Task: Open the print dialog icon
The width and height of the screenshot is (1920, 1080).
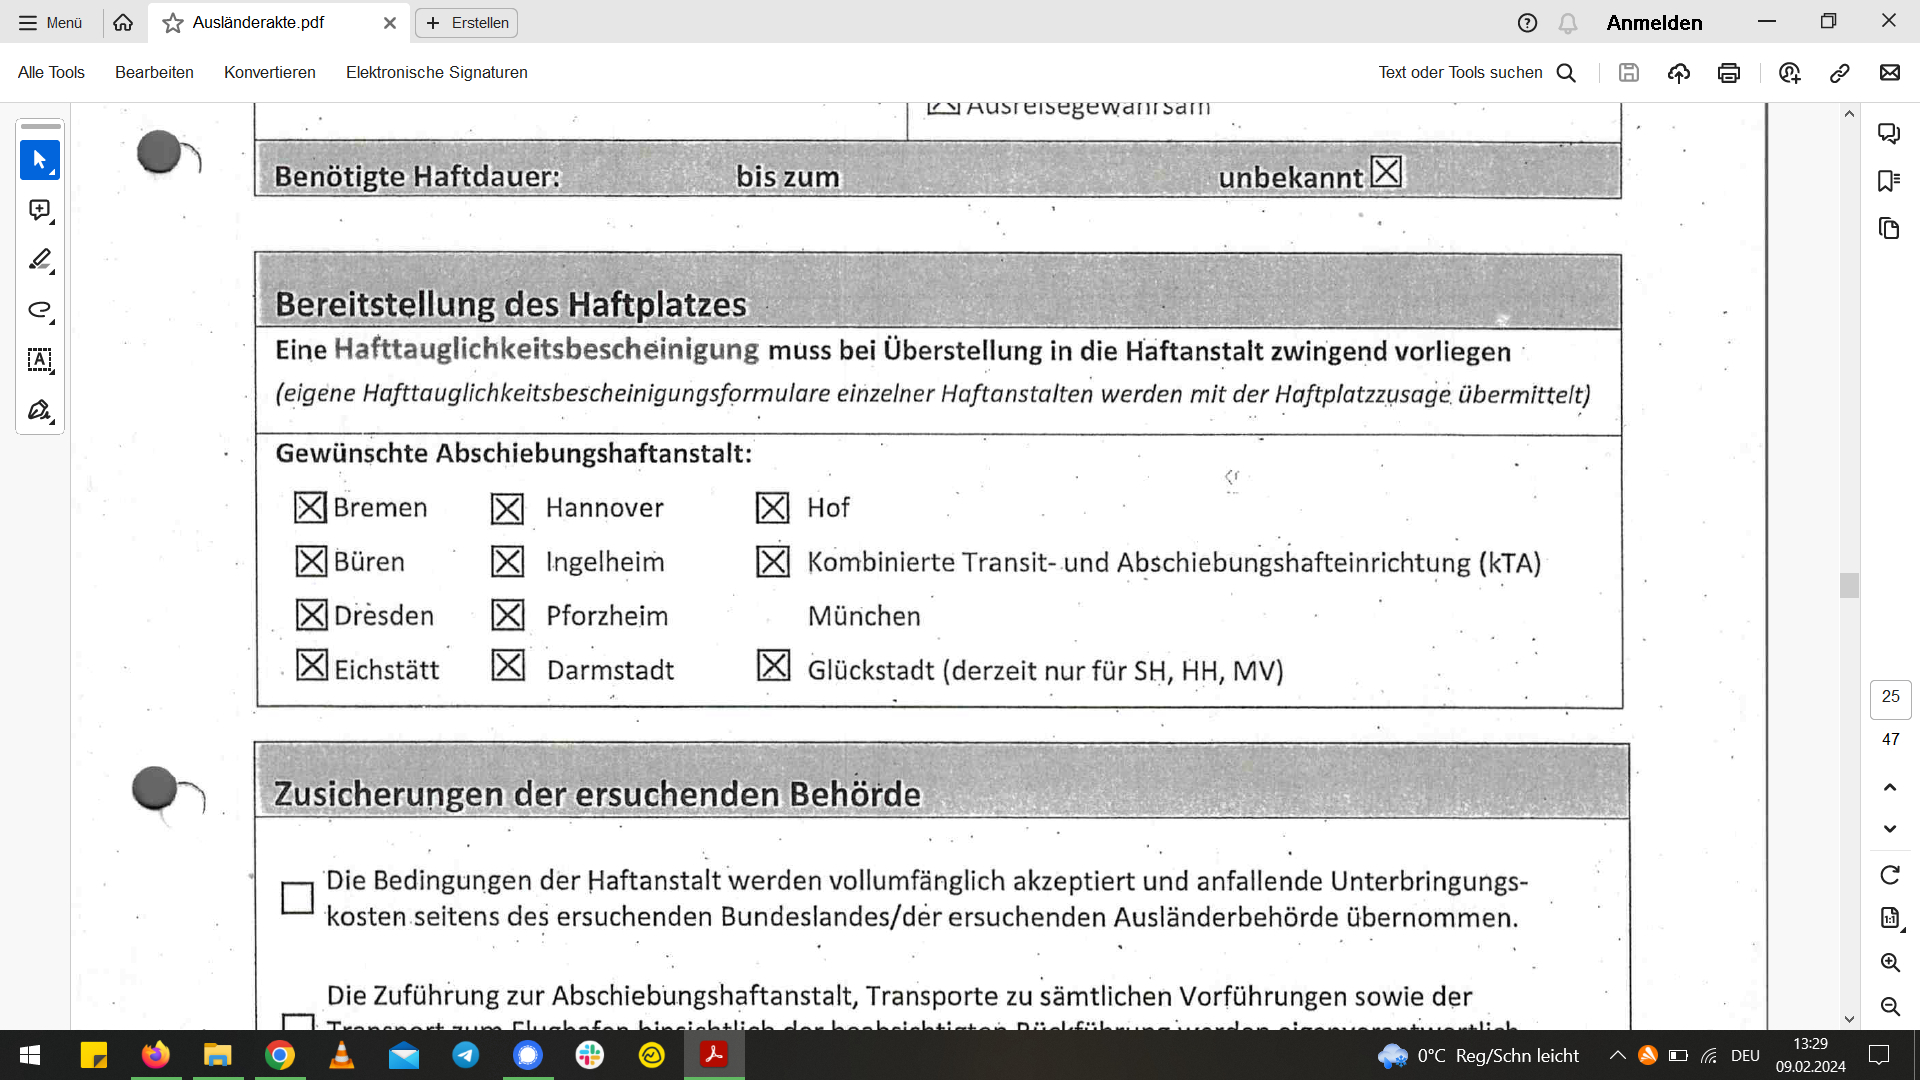Action: coord(1728,73)
